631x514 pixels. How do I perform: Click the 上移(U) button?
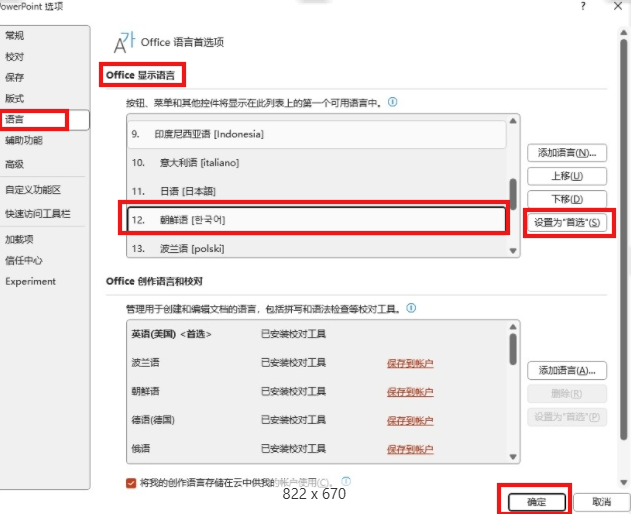(x=567, y=176)
